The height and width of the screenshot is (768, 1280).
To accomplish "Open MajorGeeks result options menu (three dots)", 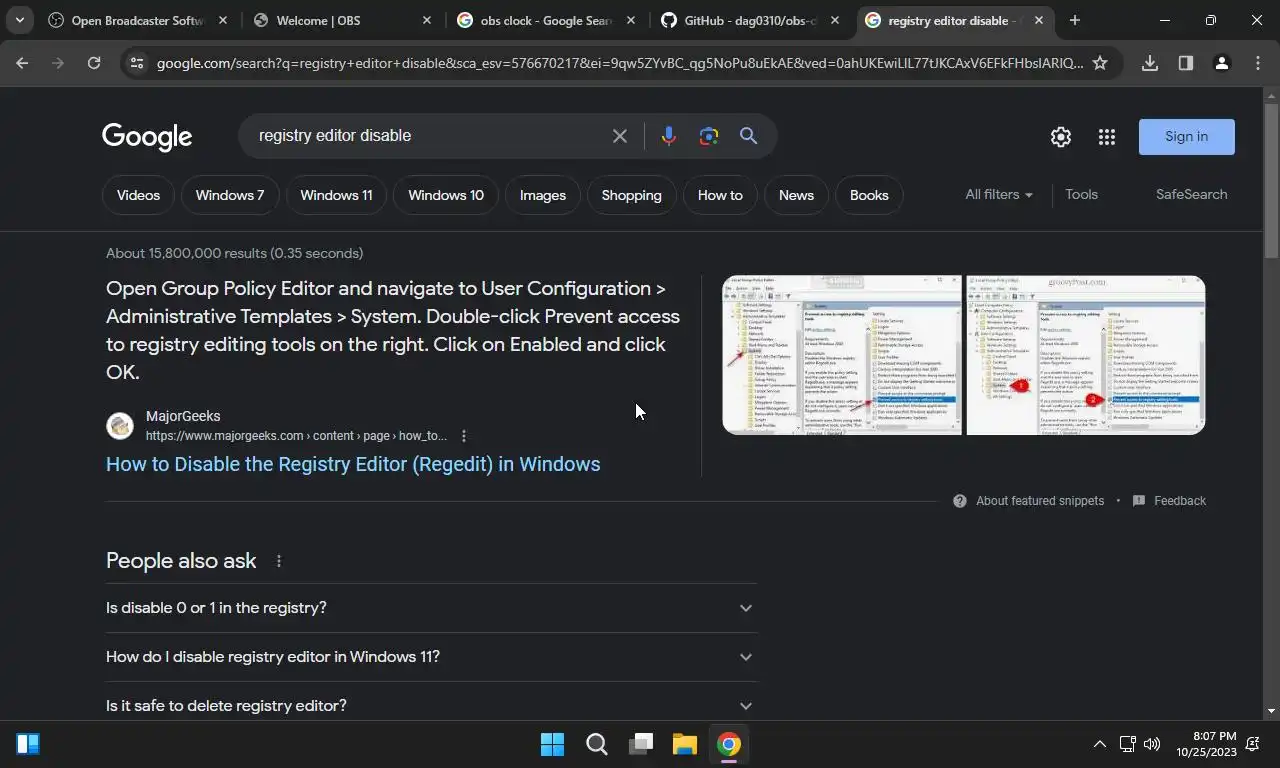I will tap(463, 436).
